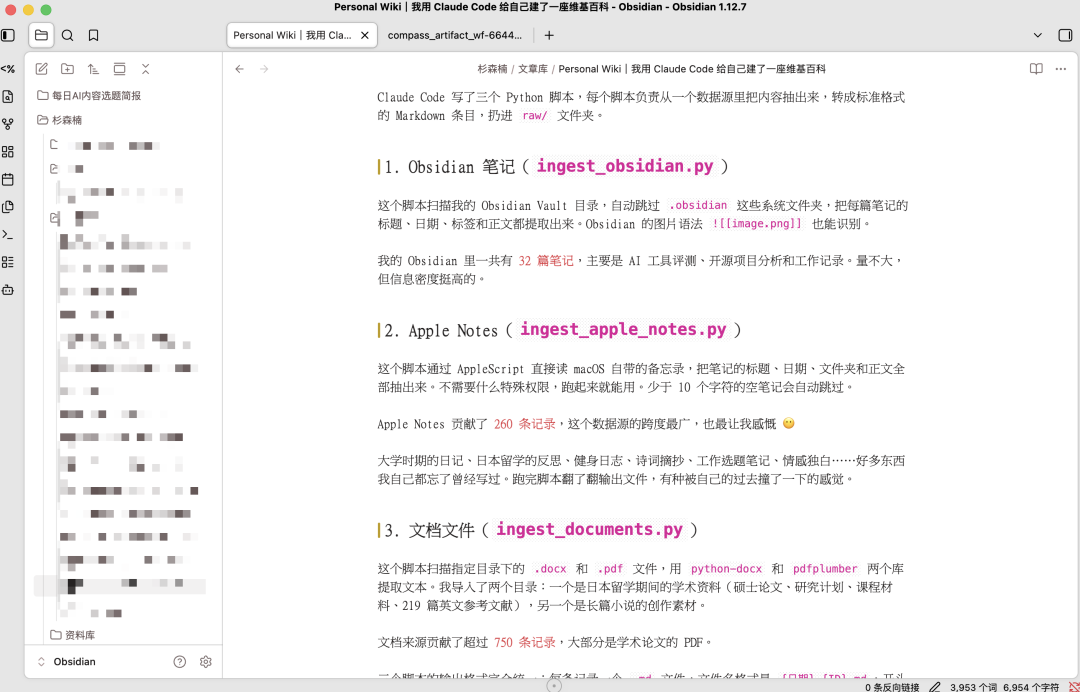
Task: Create a new folder in the file explorer
Action: [68, 70]
